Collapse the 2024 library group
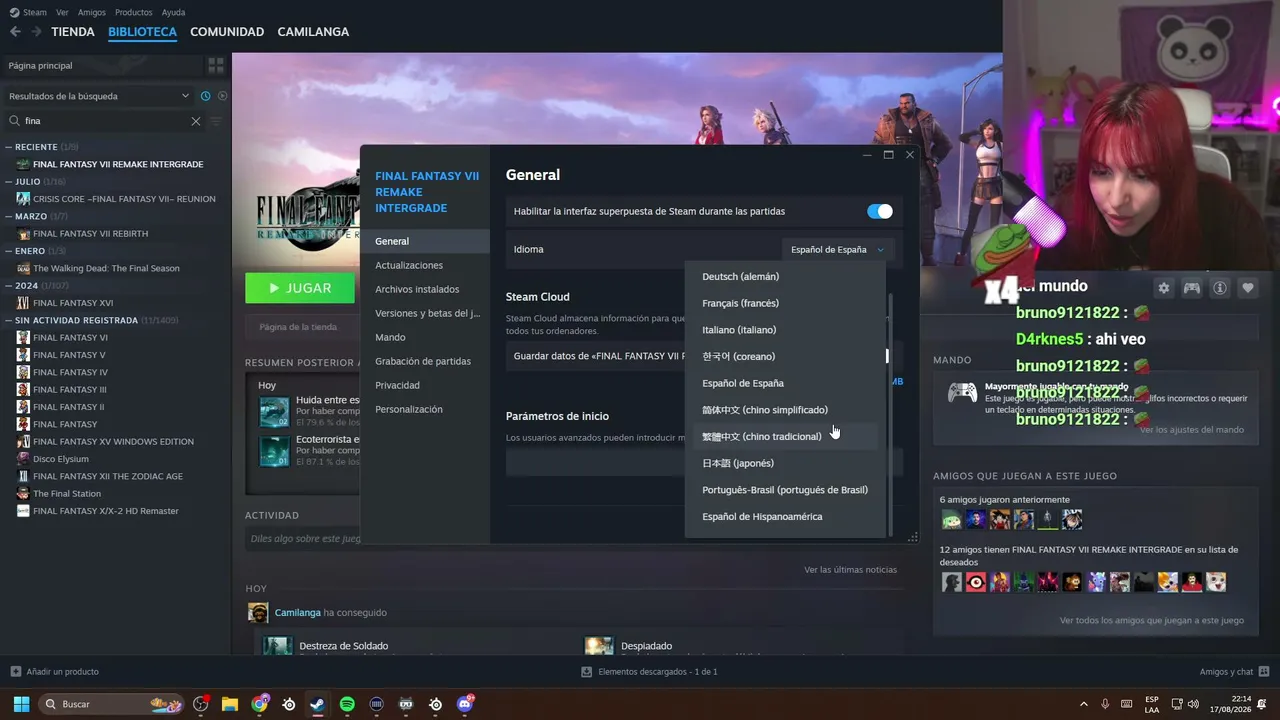Screen dimensions: 1280x720 pyautogui.click(x=9, y=286)
